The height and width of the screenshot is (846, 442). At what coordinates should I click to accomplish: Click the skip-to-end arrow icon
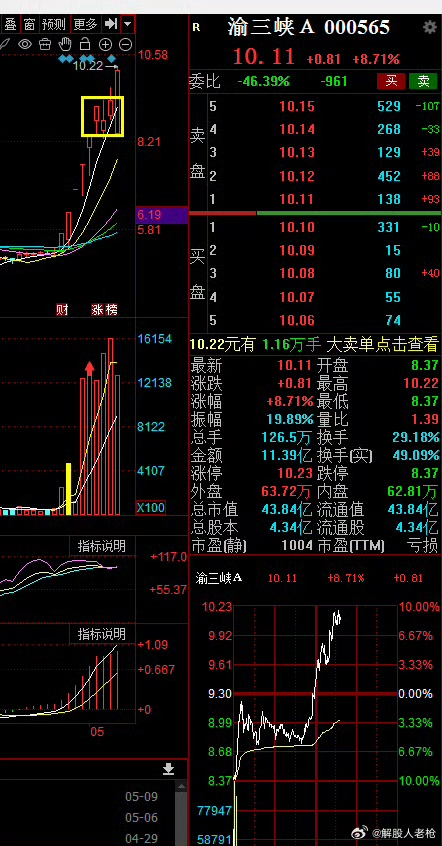click(111, 24)
